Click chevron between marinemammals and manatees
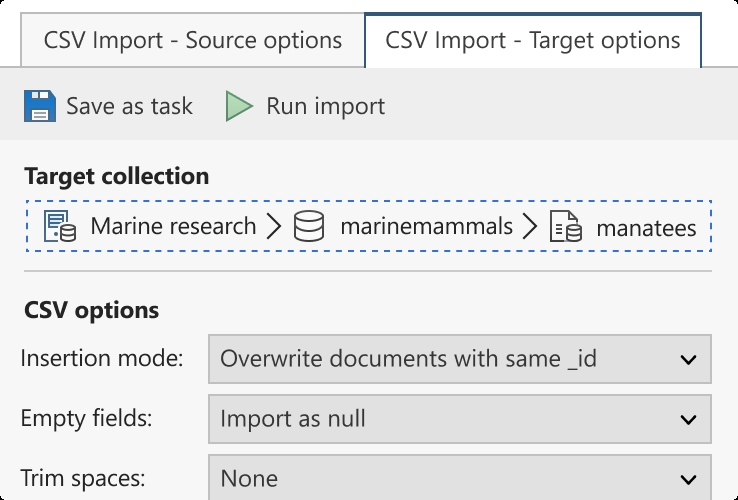The width and height of the screenshot is (738, 500). click(x=530, y=226)
